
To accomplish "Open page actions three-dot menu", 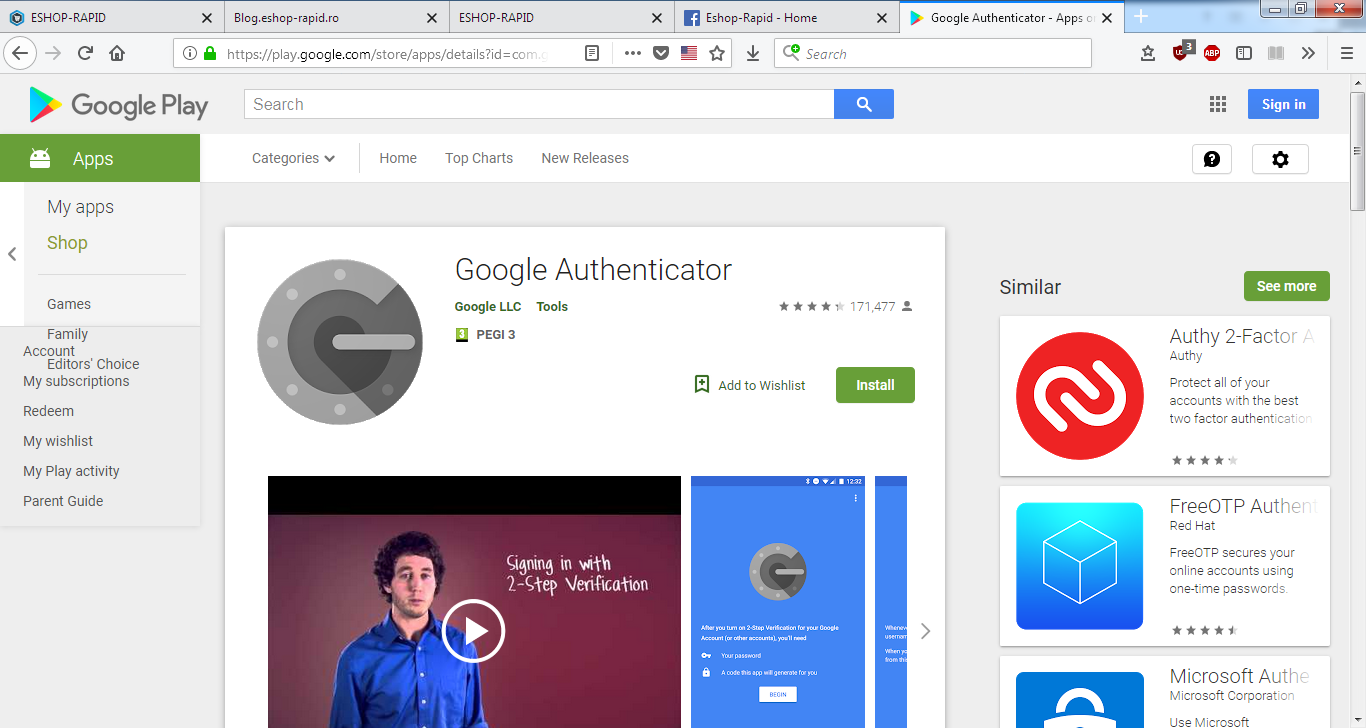I will point(632,54).
